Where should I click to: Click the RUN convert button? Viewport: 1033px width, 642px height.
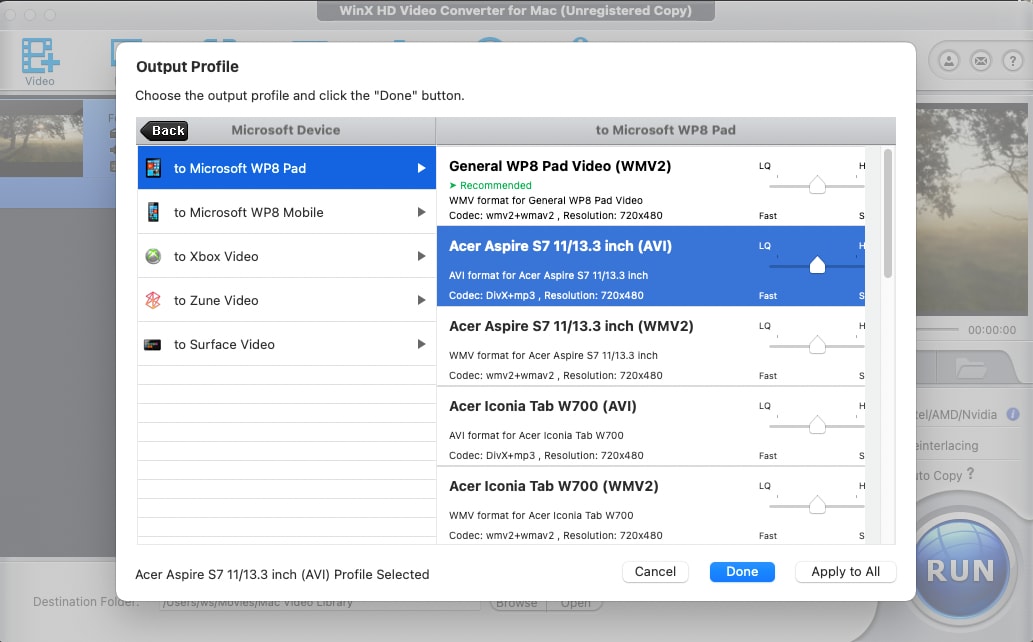[960, 570]
